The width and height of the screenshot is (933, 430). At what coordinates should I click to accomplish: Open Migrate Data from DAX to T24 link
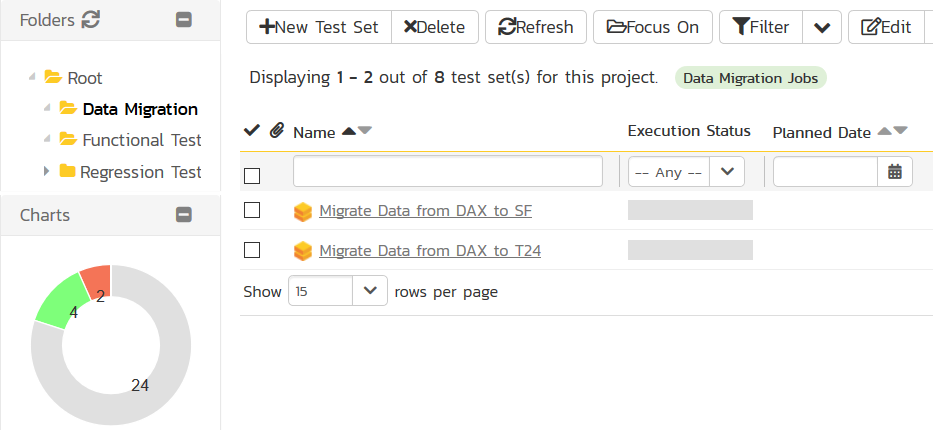[x=430, y=250]
